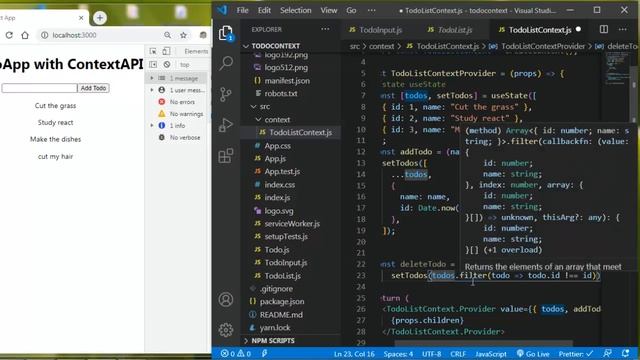The height and width of the screenshot is (360, 640).
Task: Open Run and Debug view
Action: [x=226, y=125]
